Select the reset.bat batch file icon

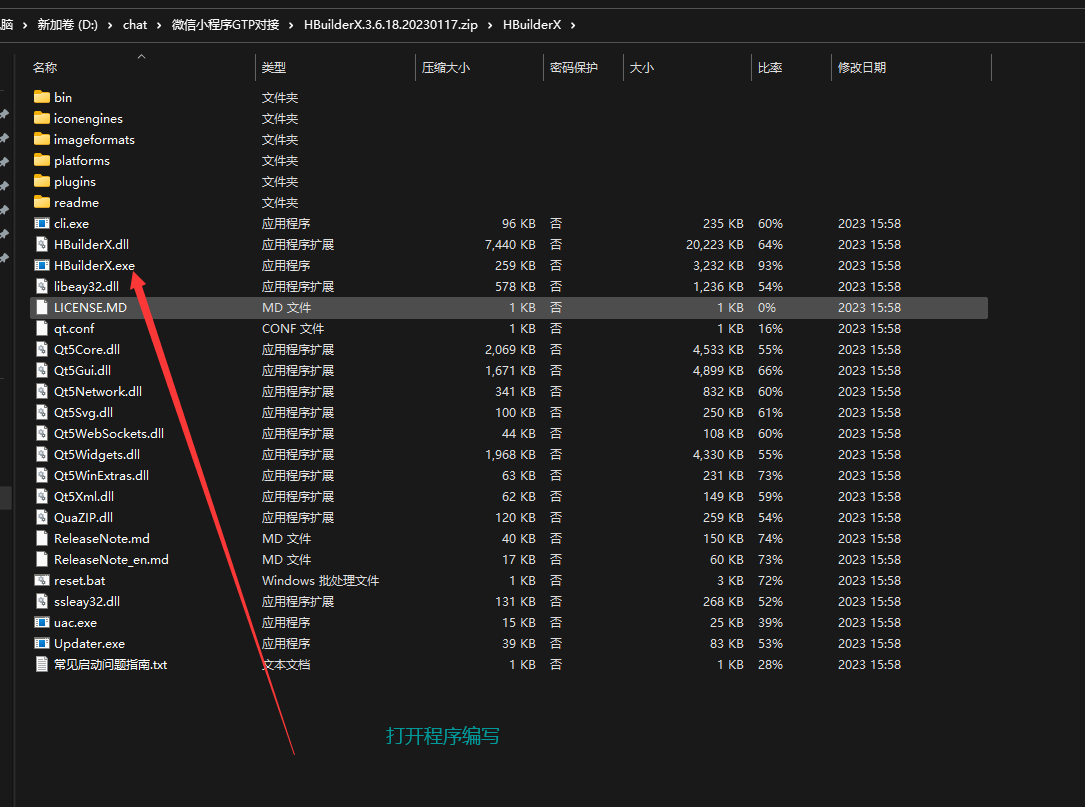point(41,581)
